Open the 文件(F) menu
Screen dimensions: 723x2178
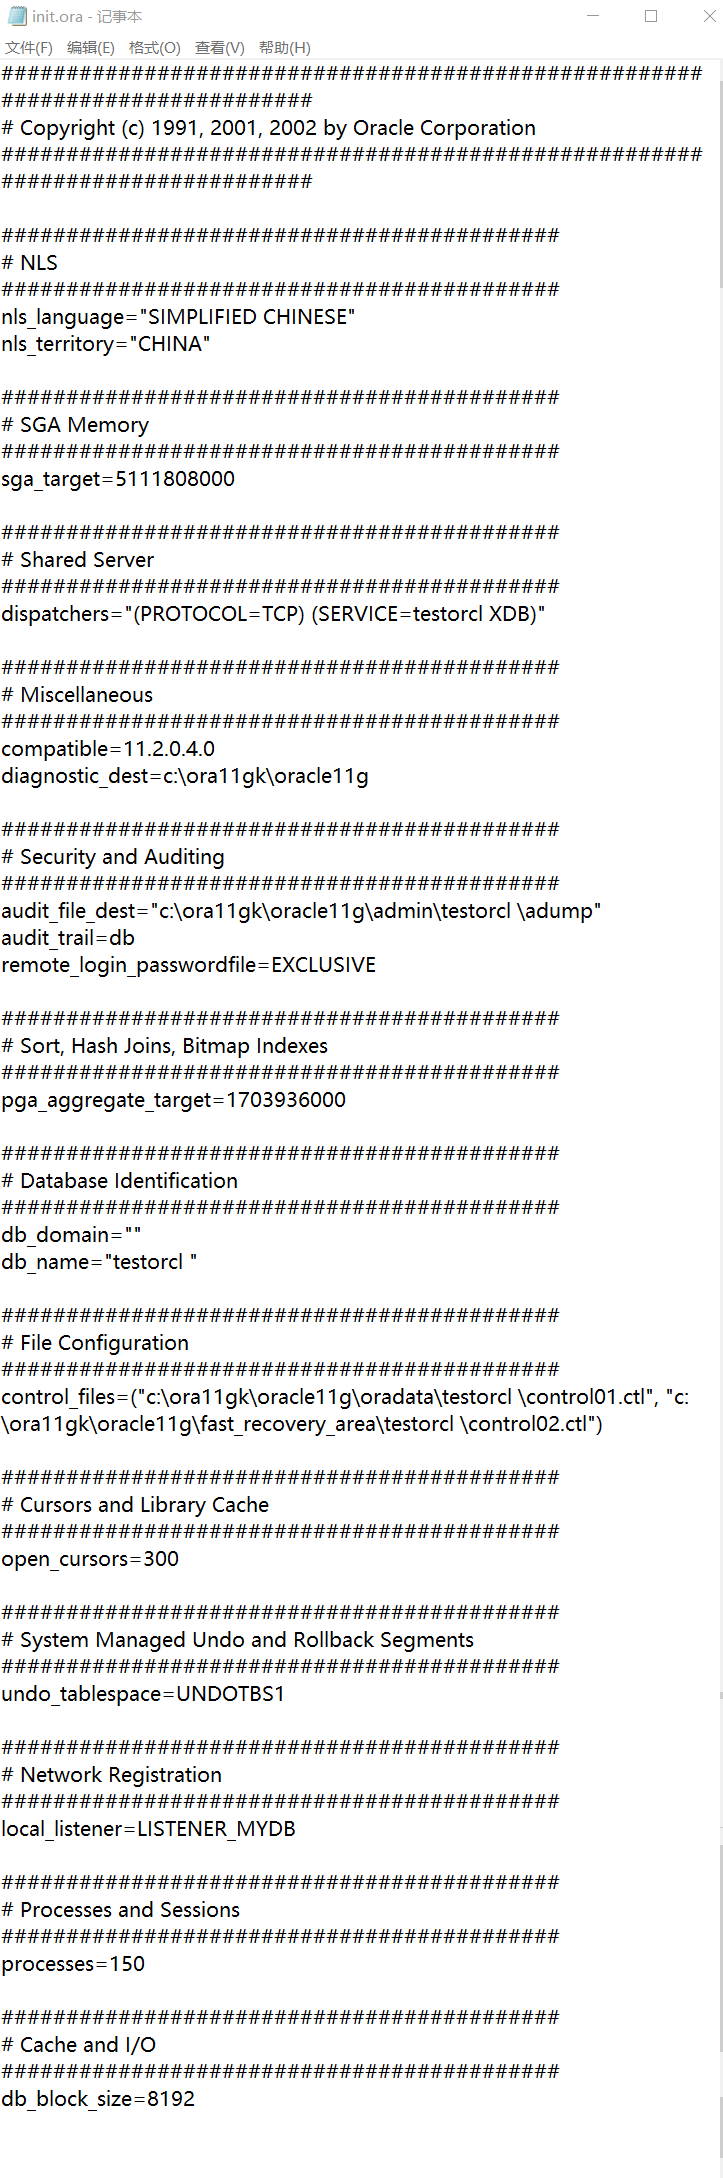tap(29, 48)
